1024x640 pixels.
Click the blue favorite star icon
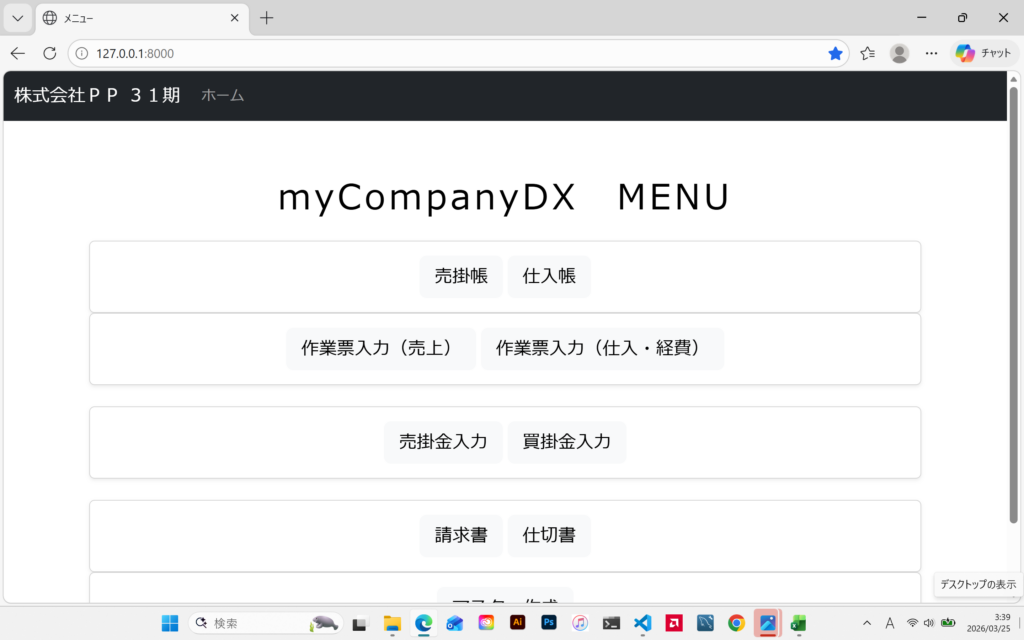835,53
